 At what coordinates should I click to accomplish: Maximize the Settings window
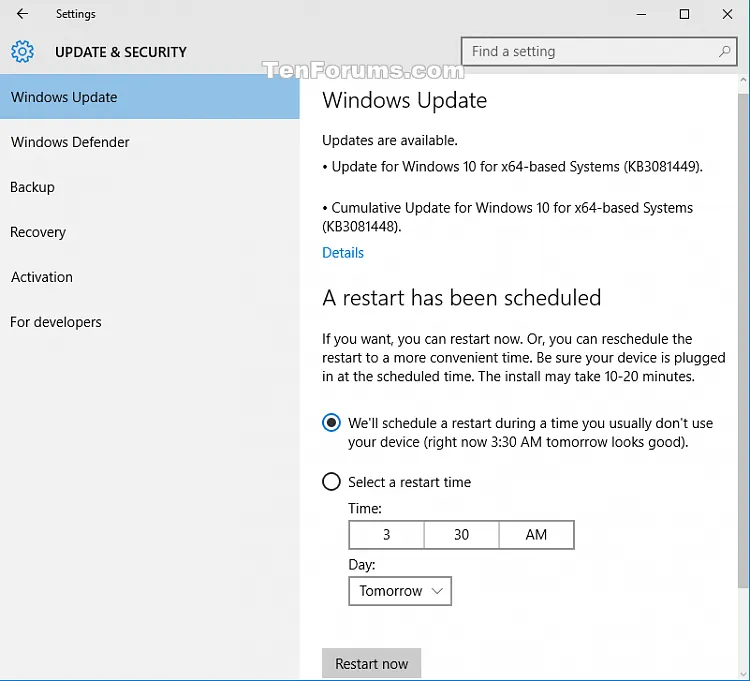(x=684, y=14)
